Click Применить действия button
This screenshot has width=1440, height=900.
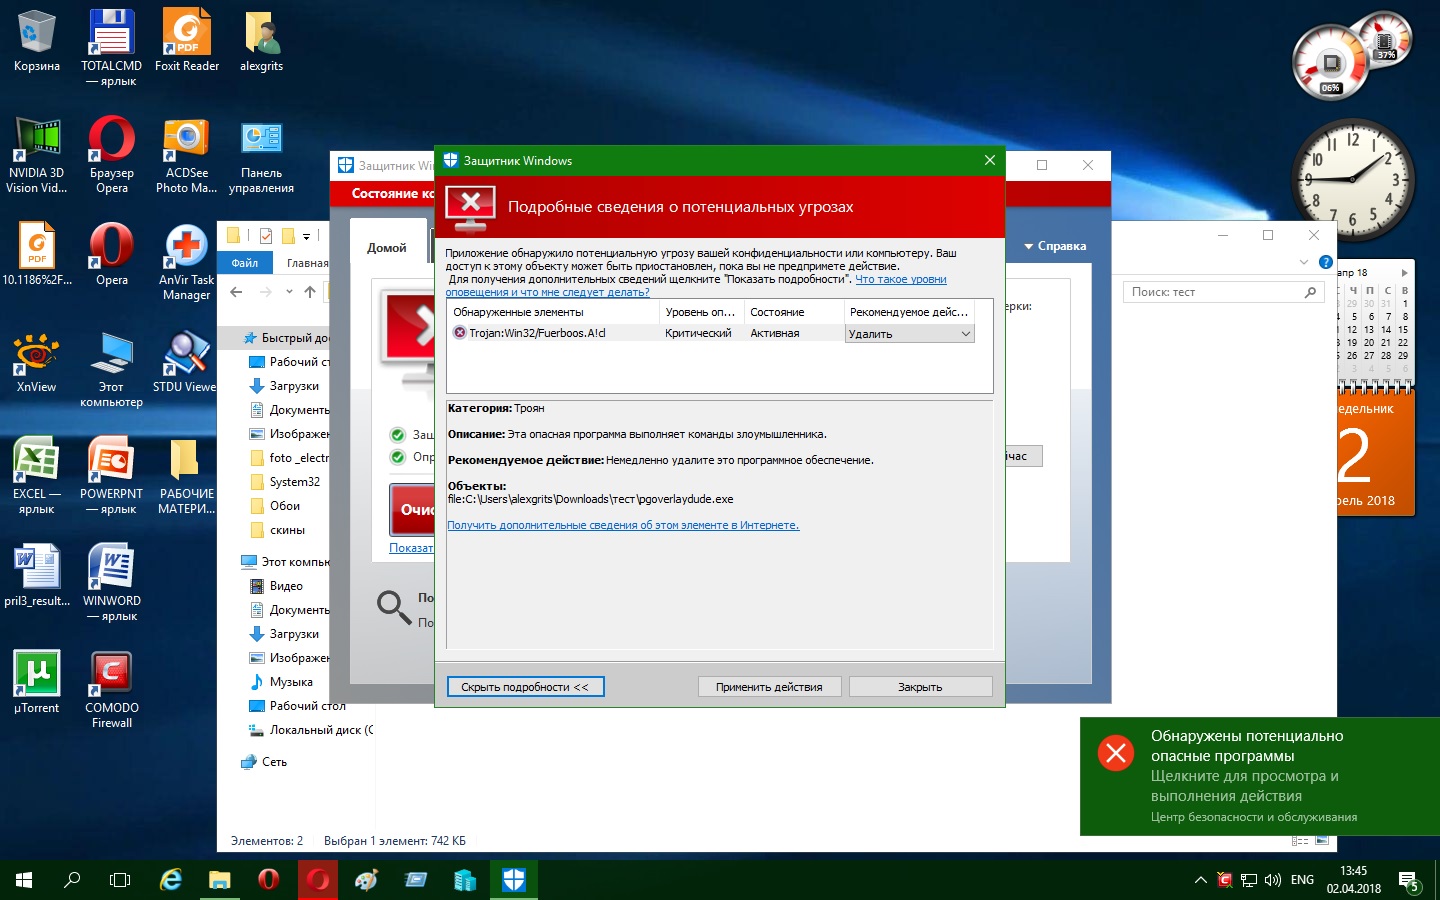coord(769,687)
